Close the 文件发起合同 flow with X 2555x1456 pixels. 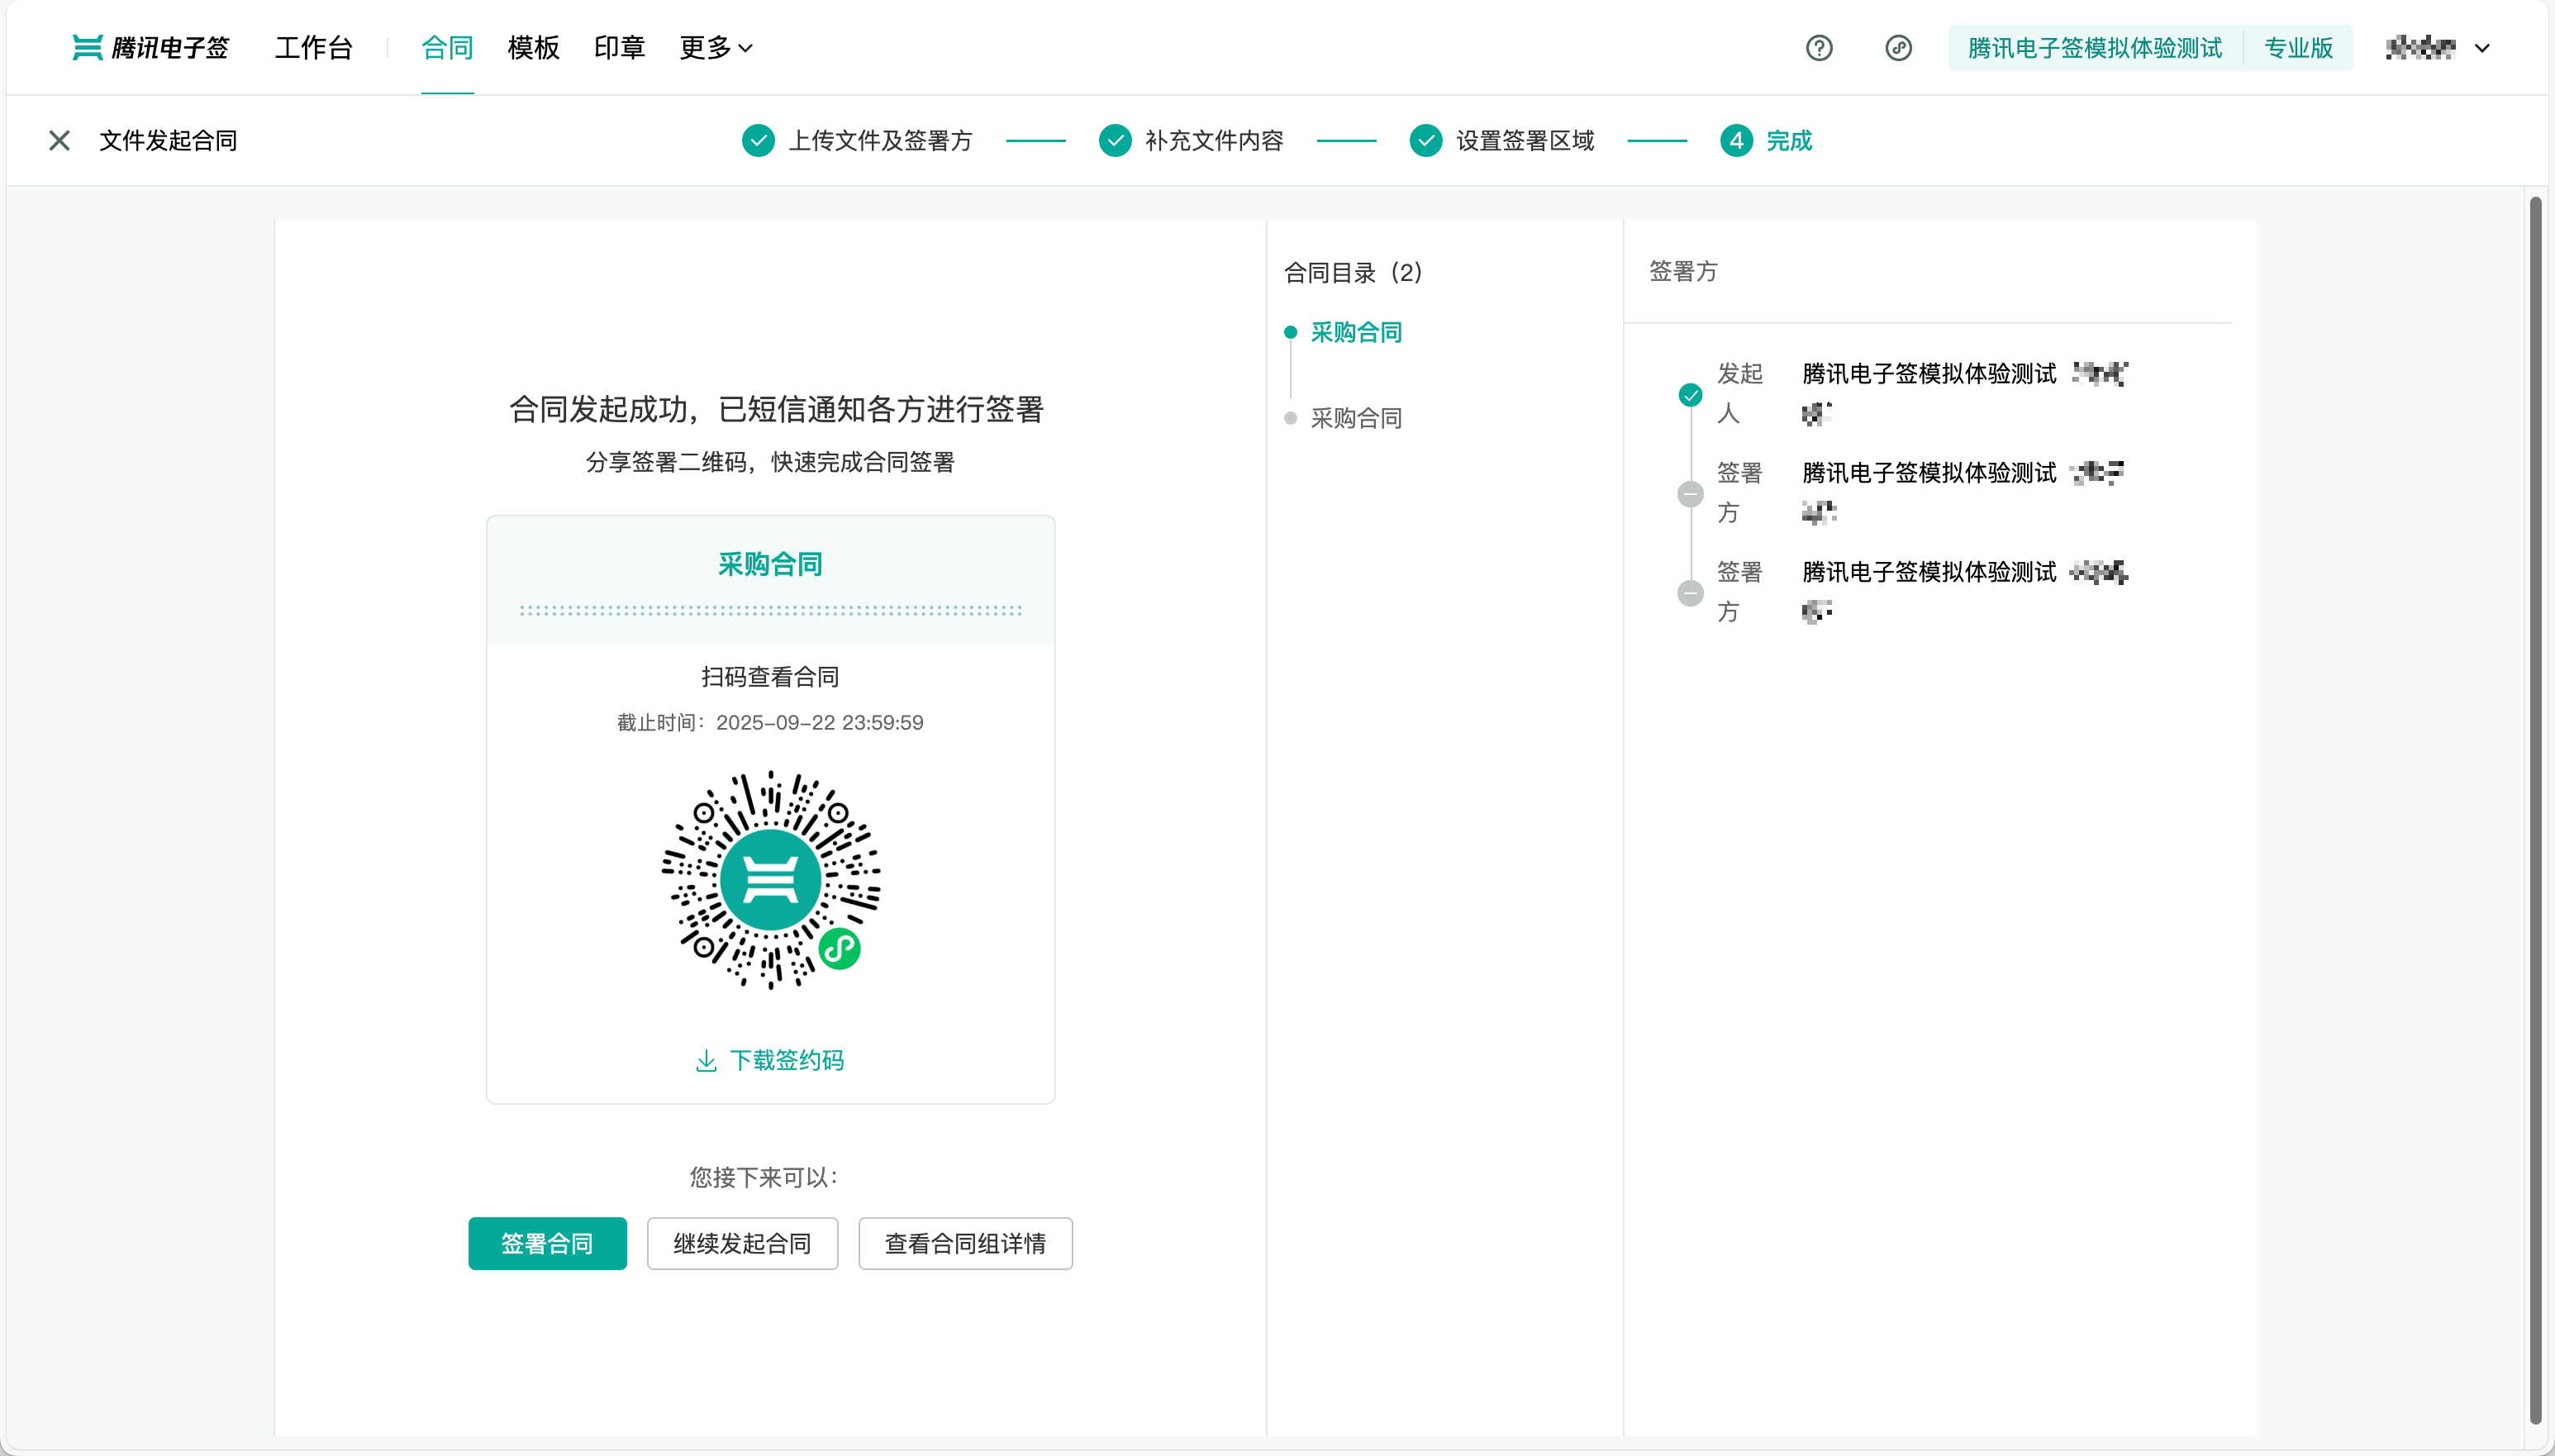coord(59,141)
